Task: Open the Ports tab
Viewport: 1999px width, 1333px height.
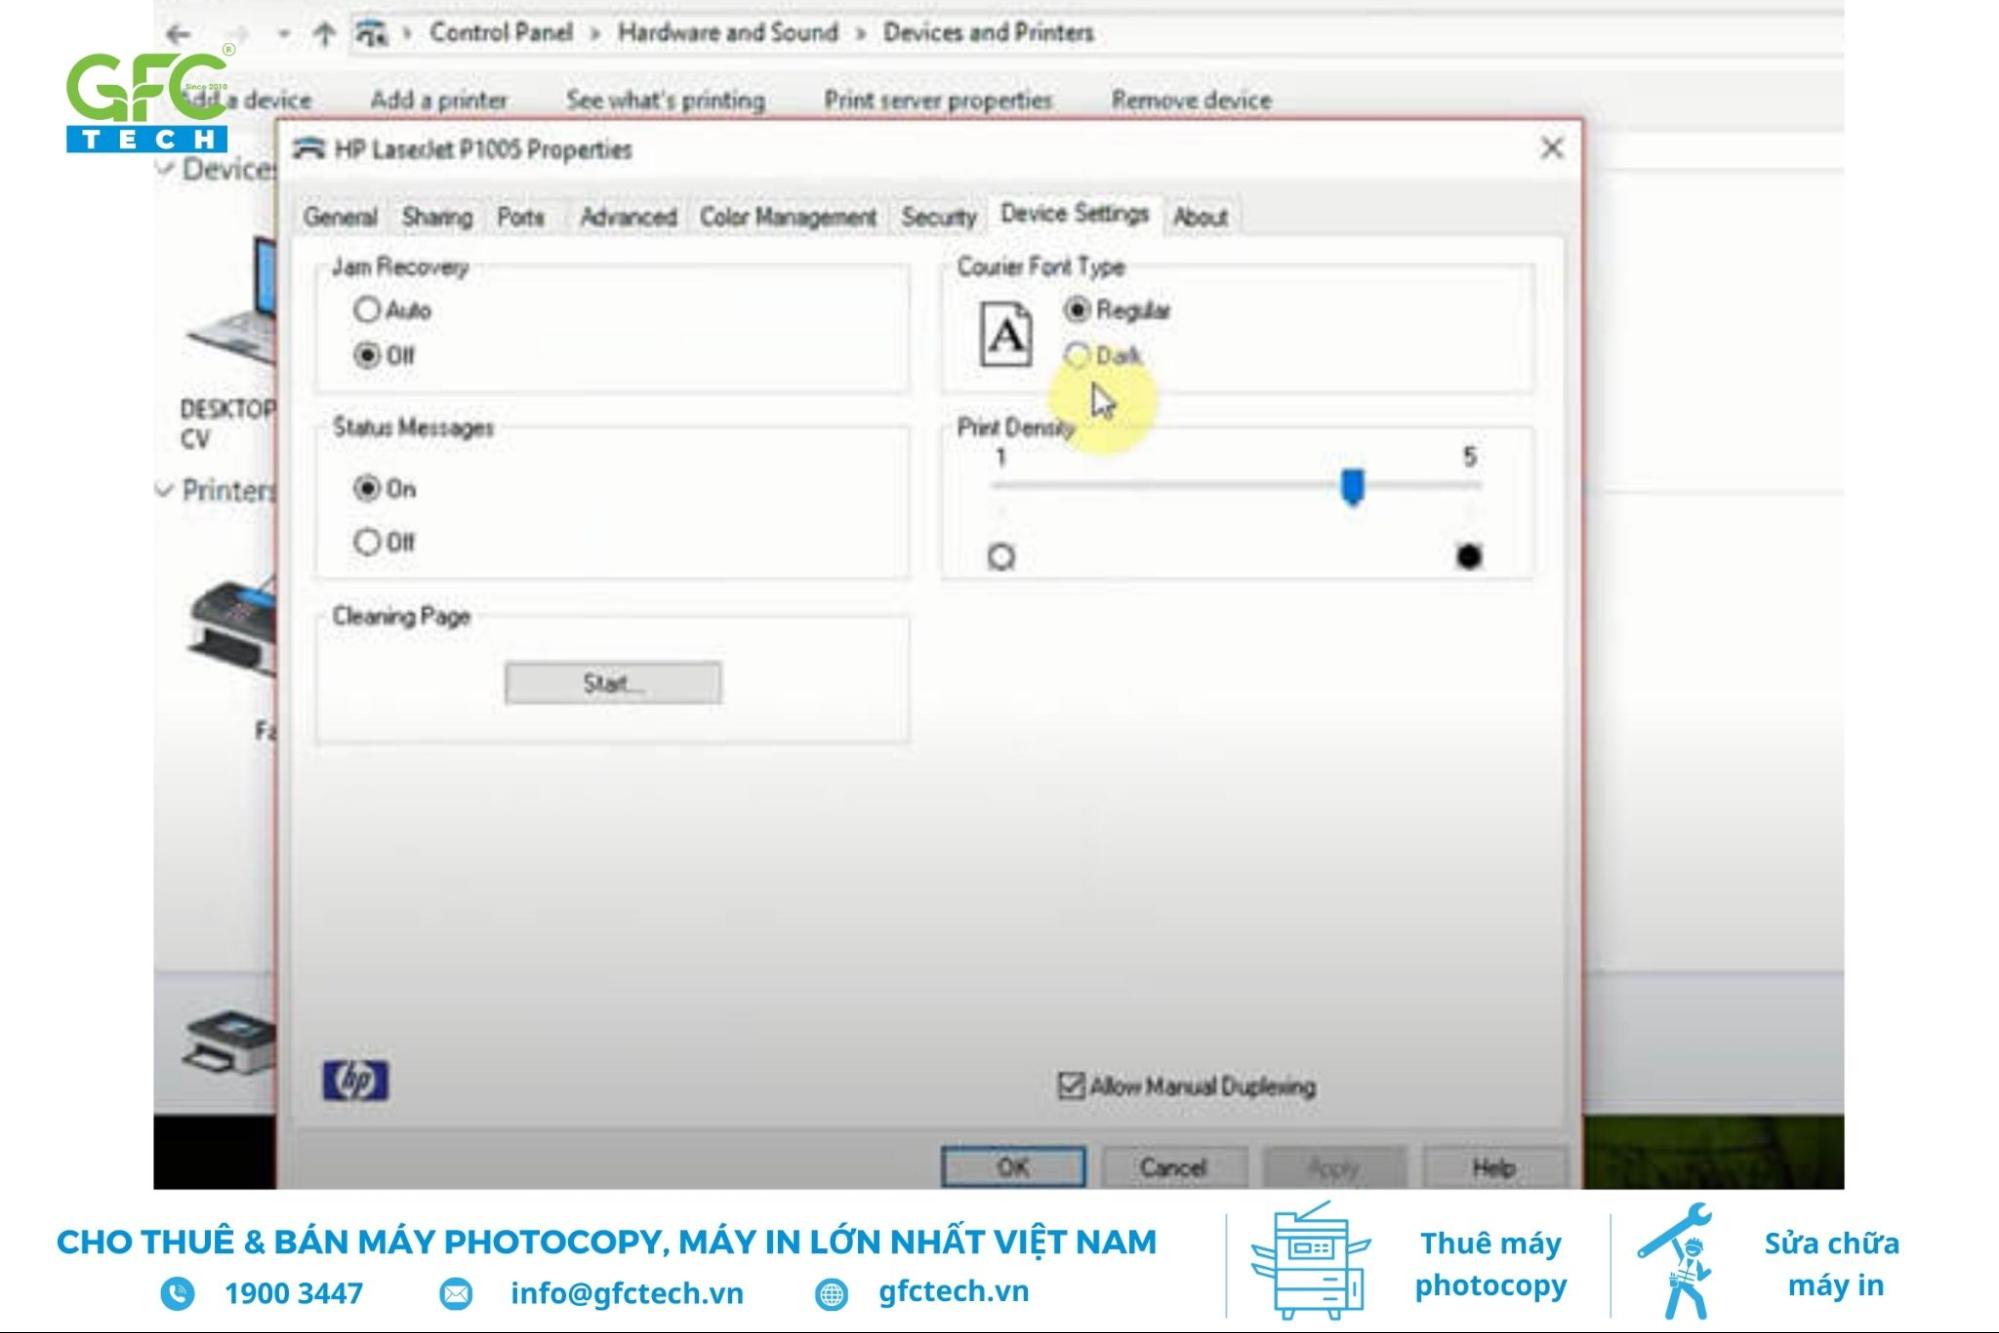Action: click(x=521, y=217)
